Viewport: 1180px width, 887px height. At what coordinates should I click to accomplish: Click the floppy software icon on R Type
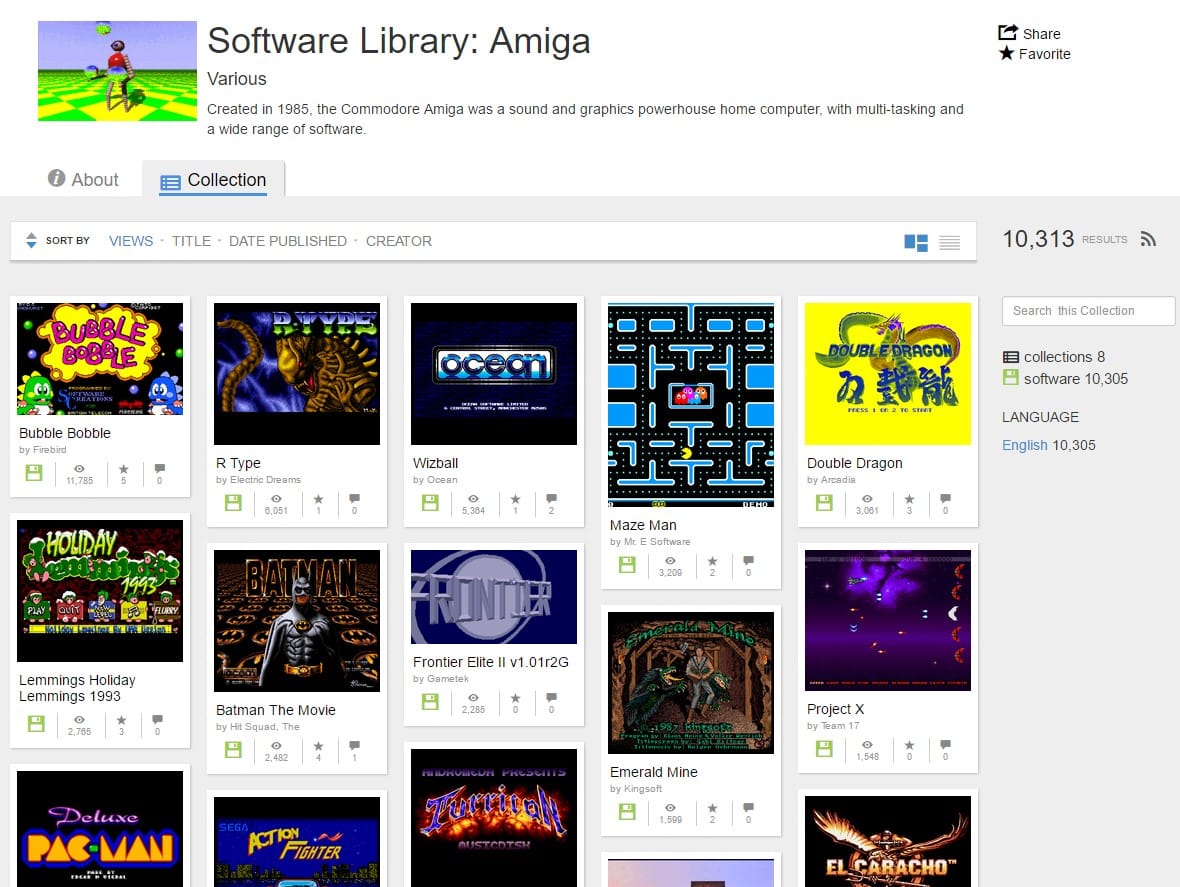(233, 503)
